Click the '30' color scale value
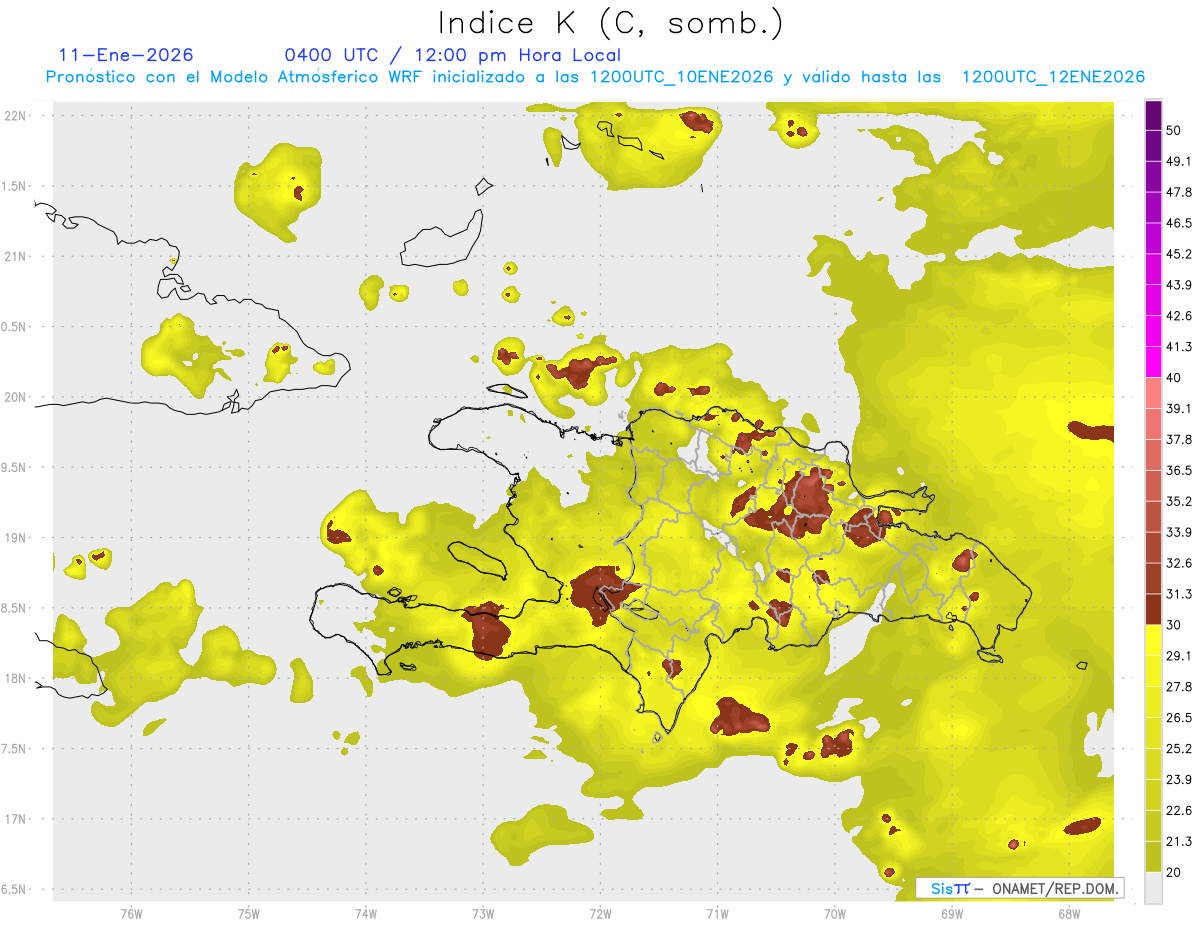 [1174, 625]
